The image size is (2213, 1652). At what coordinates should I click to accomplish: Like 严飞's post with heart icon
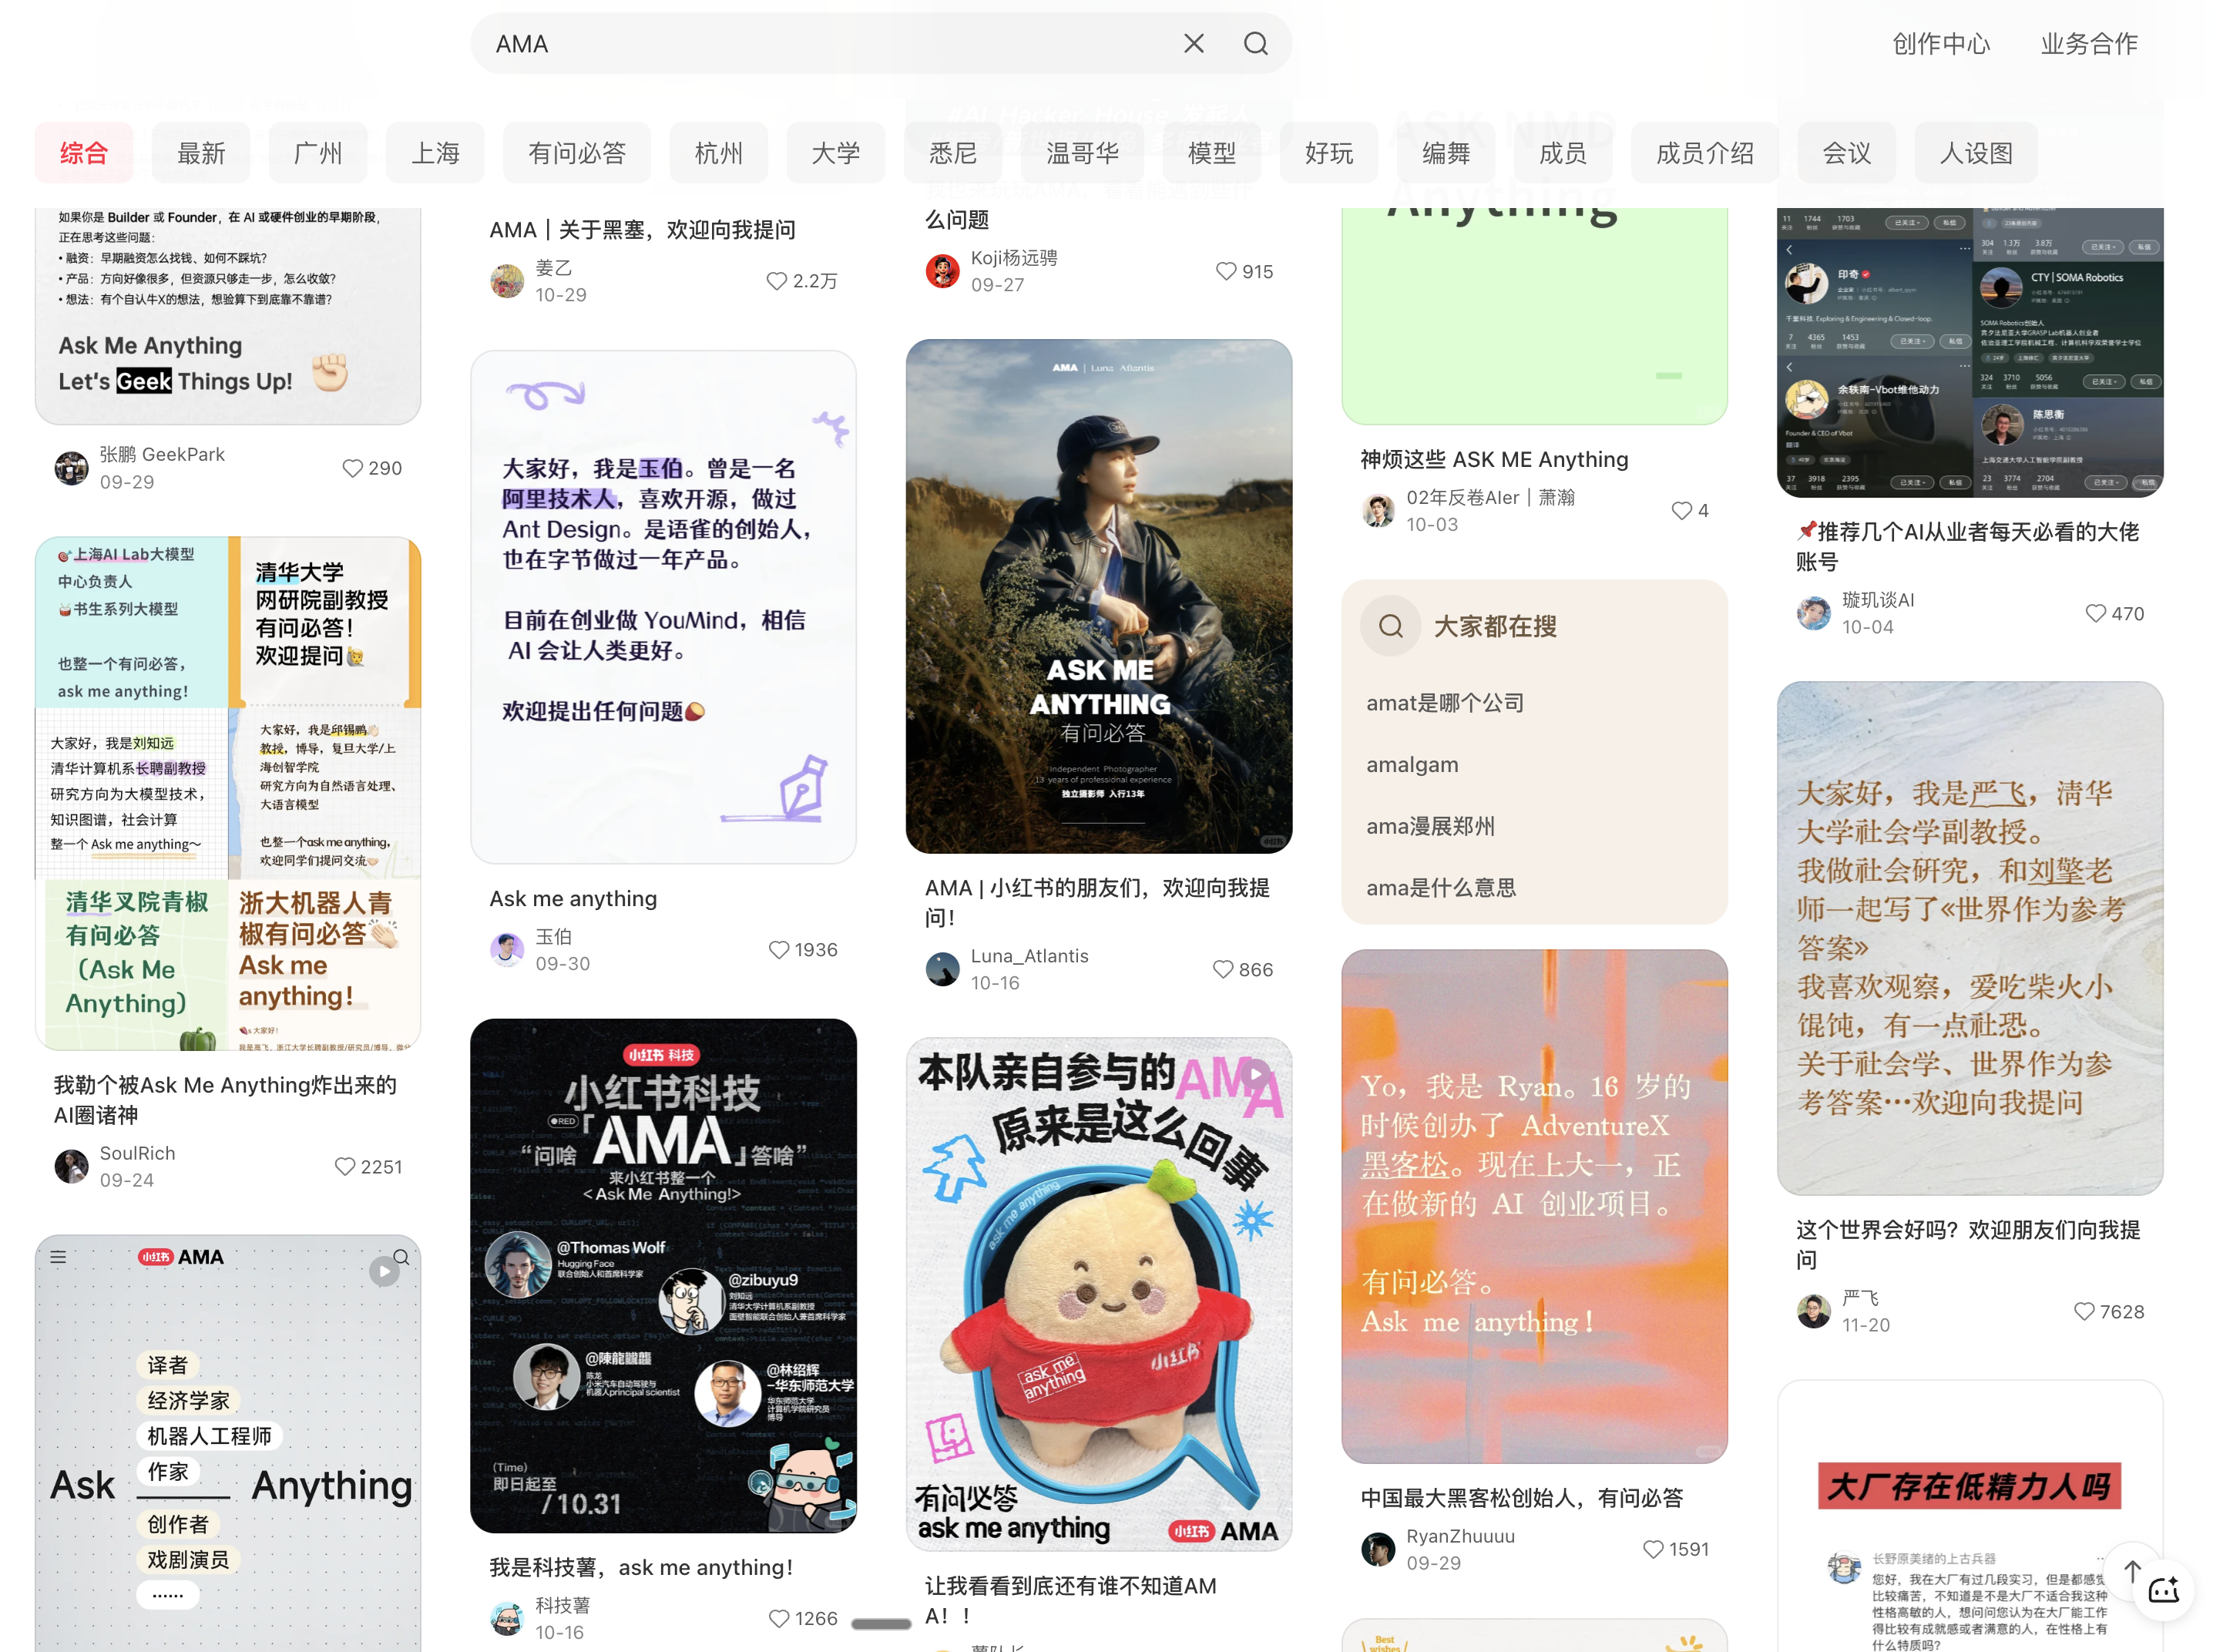[x=2083, y=1311]
